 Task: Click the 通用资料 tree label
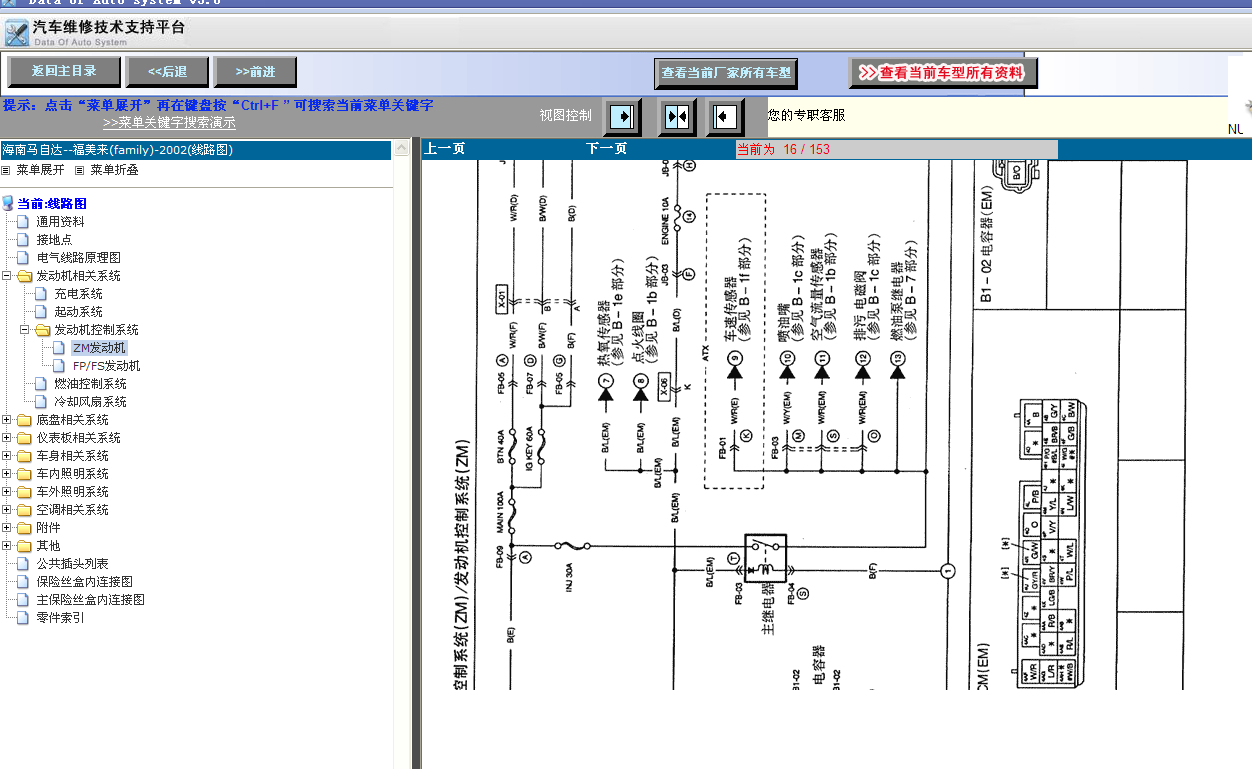pos(60,222)
